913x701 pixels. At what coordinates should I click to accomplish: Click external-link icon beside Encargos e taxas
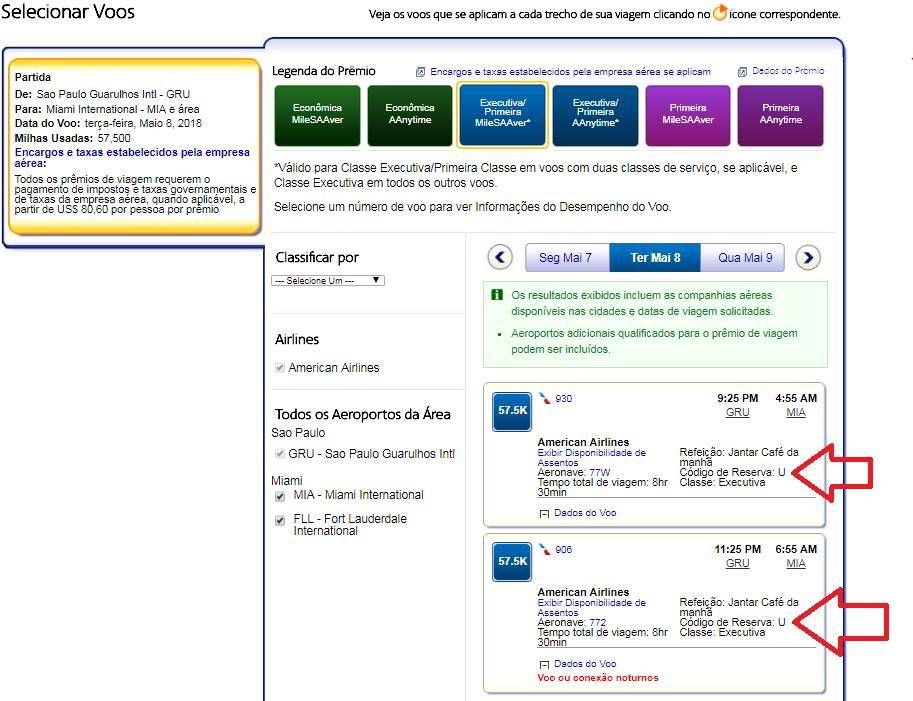click(420, 72)
